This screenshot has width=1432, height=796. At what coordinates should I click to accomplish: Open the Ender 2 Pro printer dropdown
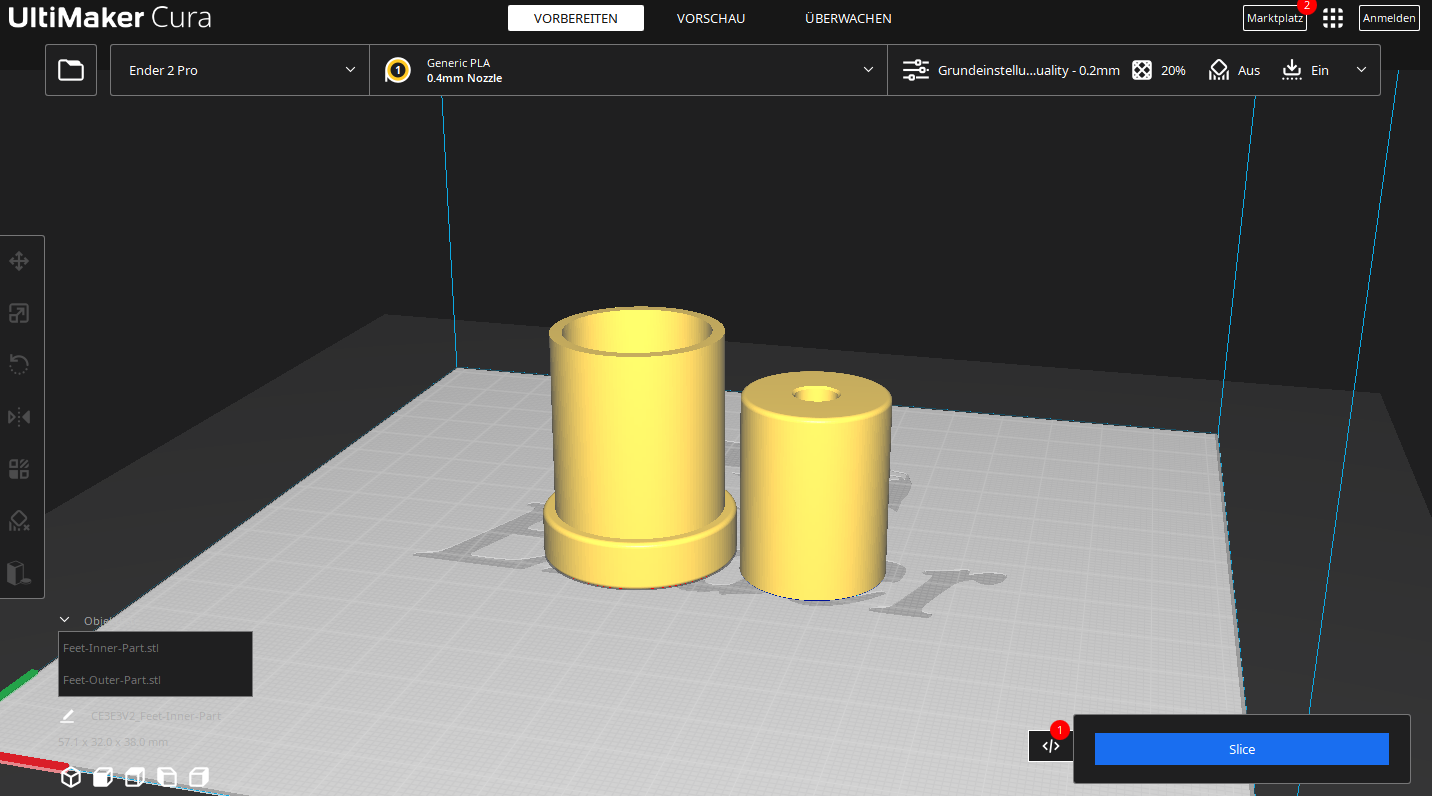pyautogui.click(x=238, y=69)
